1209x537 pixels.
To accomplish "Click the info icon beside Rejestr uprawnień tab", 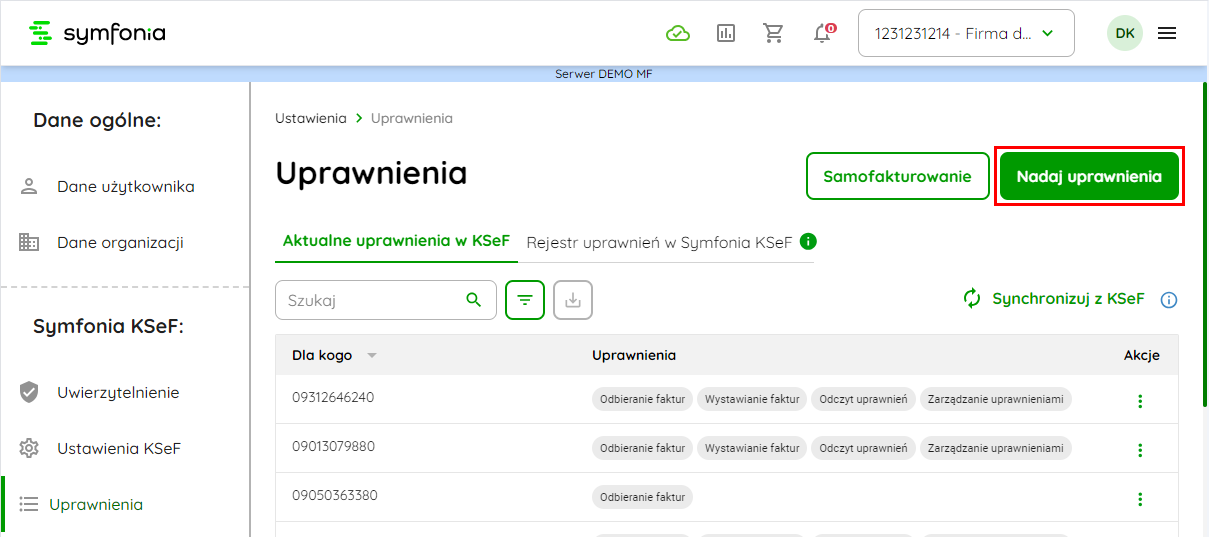I will pos(808,241).
